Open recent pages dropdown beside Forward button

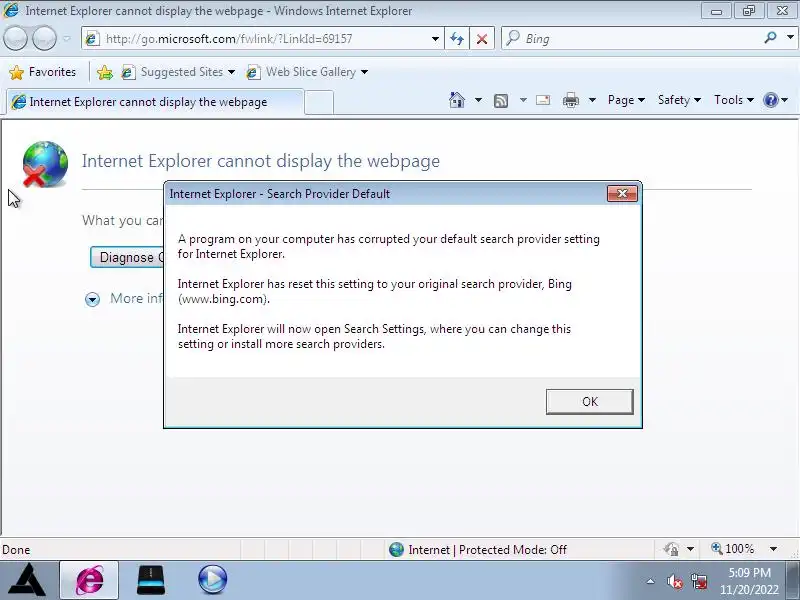67,39
